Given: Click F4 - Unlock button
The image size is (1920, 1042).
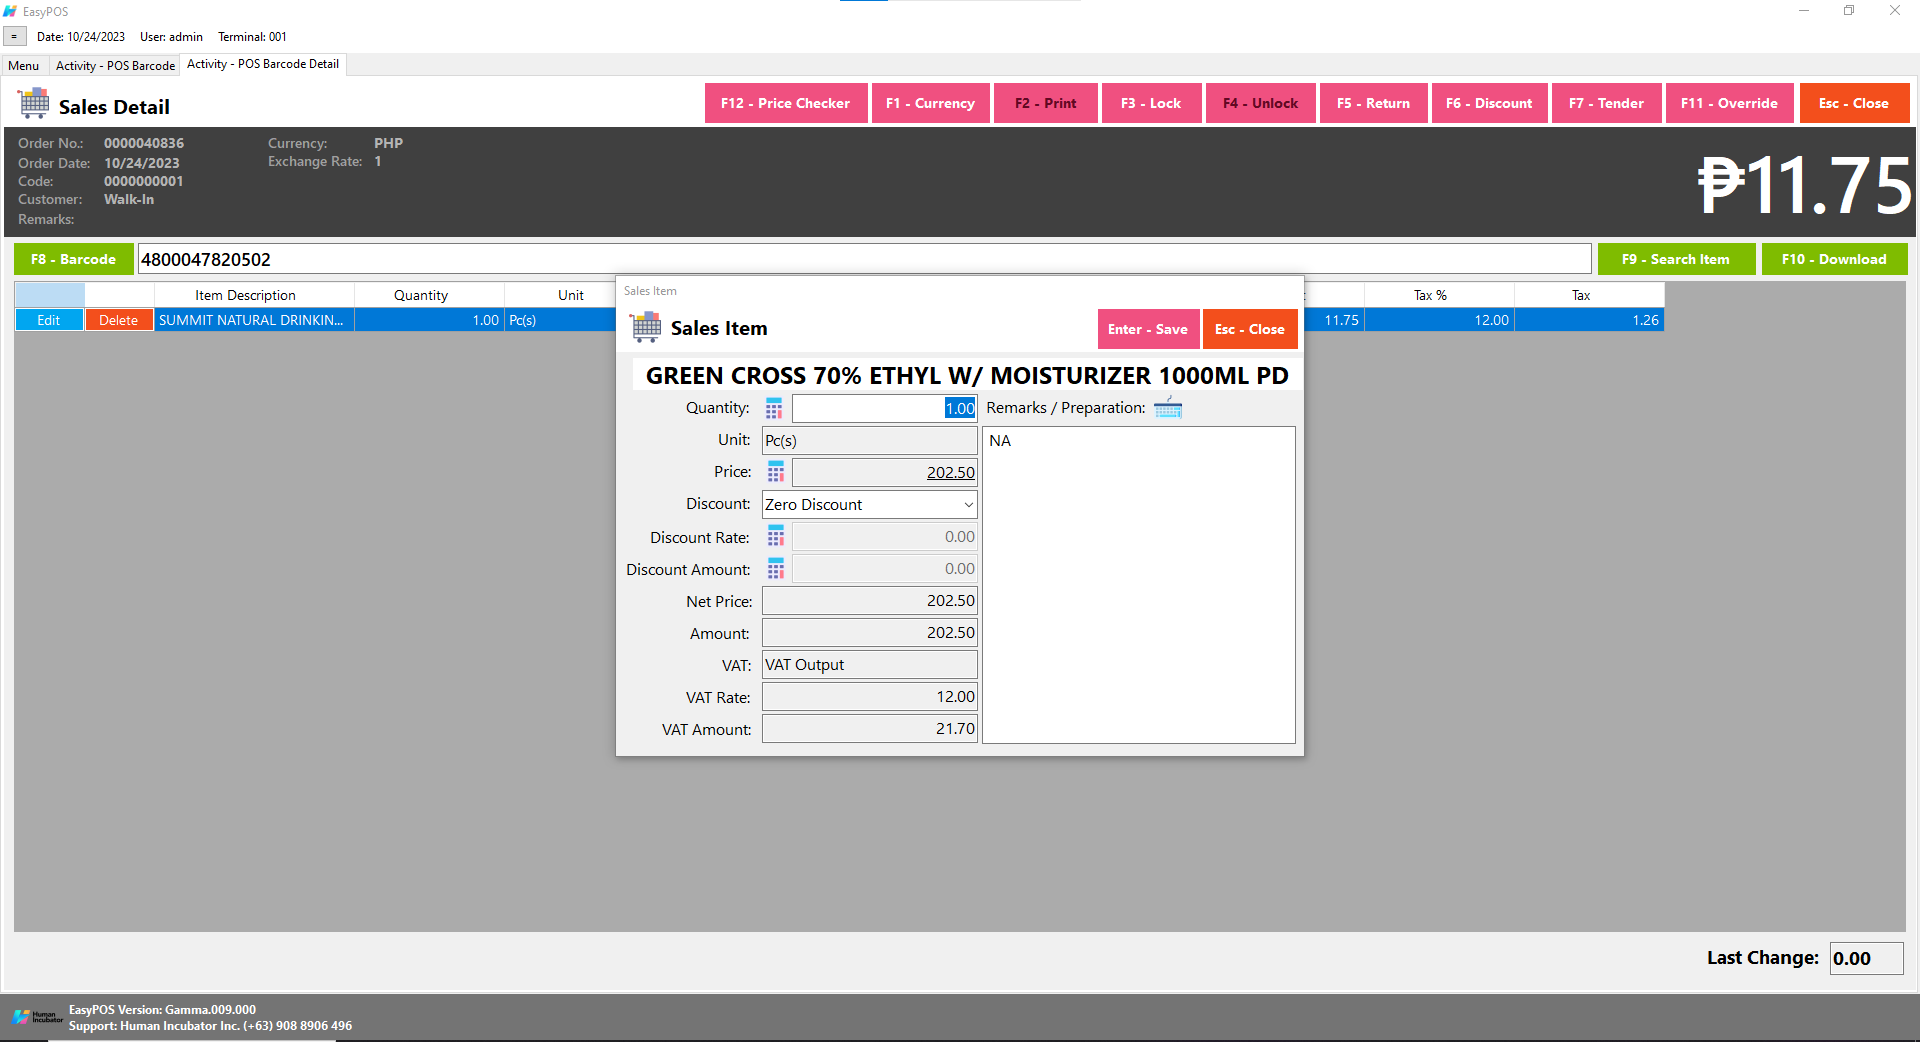Looking at the screenshot, I should click(1260, 103).
